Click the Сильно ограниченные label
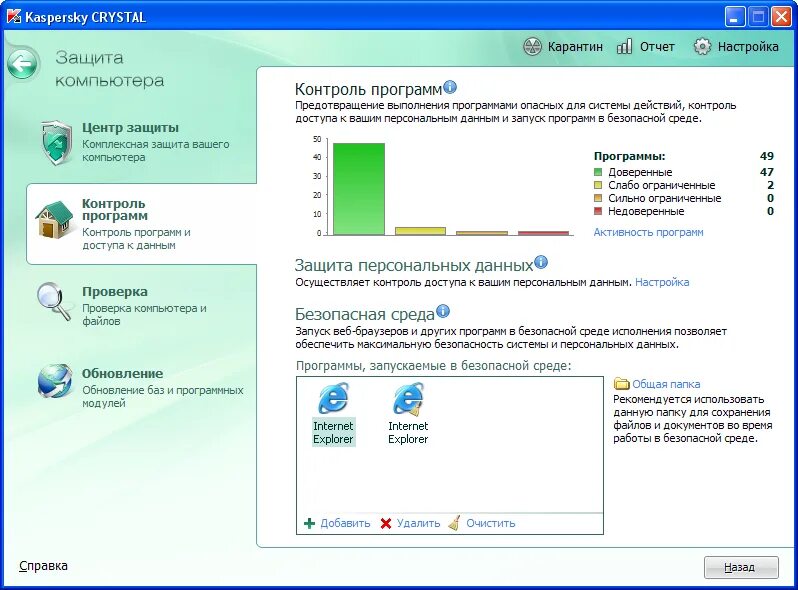This screenshot has height=590, width=798. (665, 198)
